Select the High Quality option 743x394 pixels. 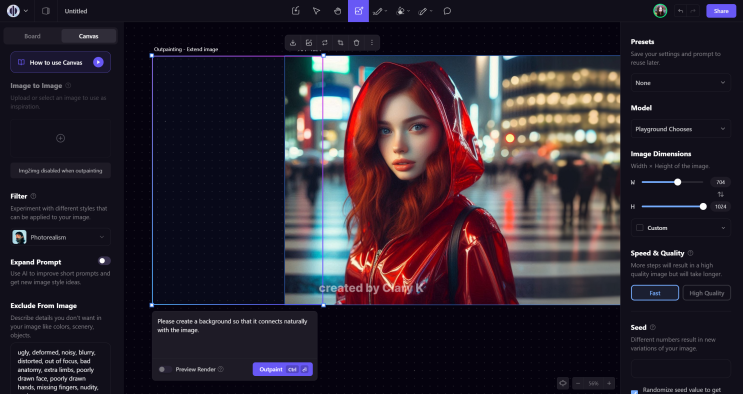point(707,293)
